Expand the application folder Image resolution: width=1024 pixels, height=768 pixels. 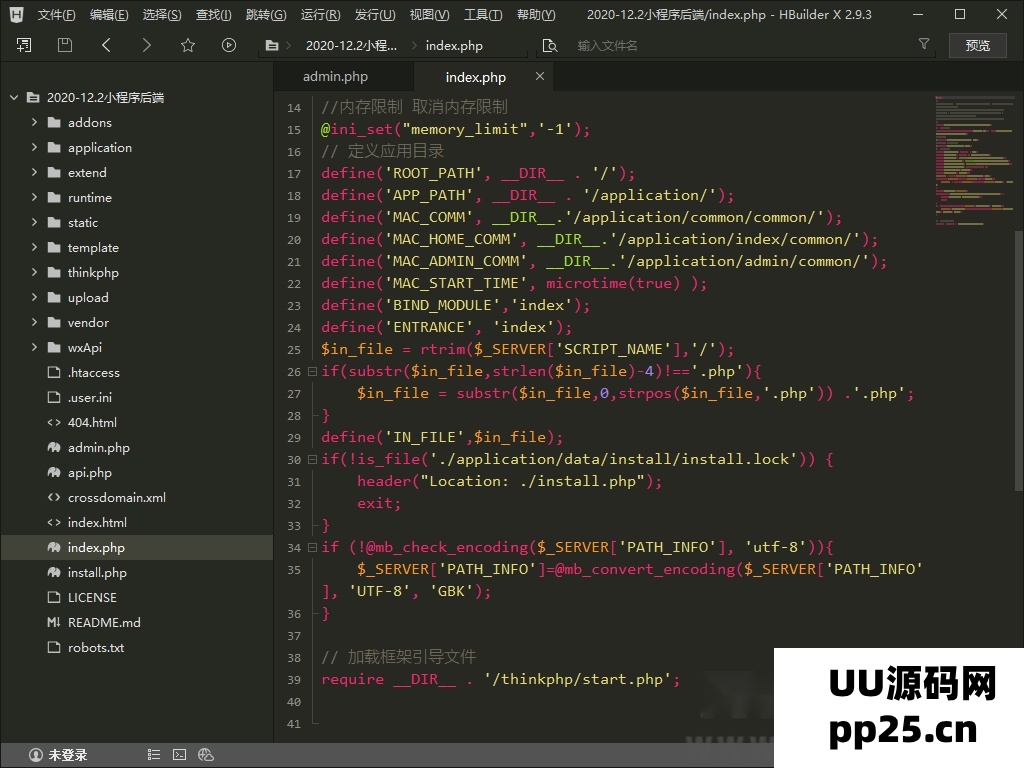[x=34, y=147]
